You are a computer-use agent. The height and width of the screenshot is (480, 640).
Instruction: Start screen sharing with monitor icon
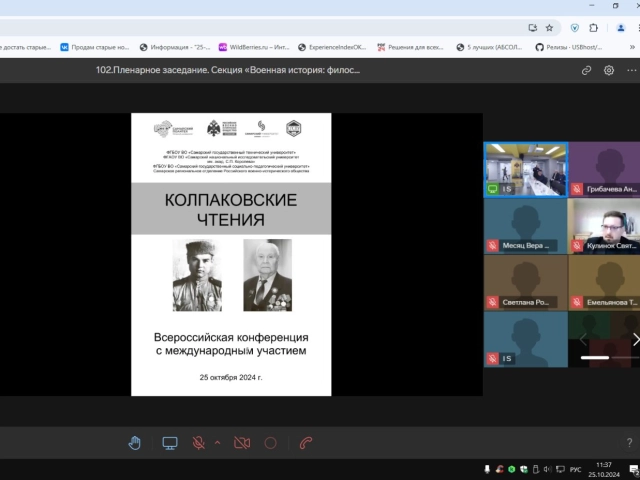170,443
